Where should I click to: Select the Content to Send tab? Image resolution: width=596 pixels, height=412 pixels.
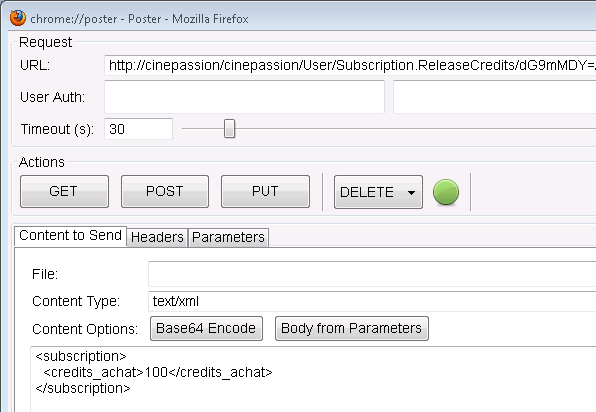(70, 236)
